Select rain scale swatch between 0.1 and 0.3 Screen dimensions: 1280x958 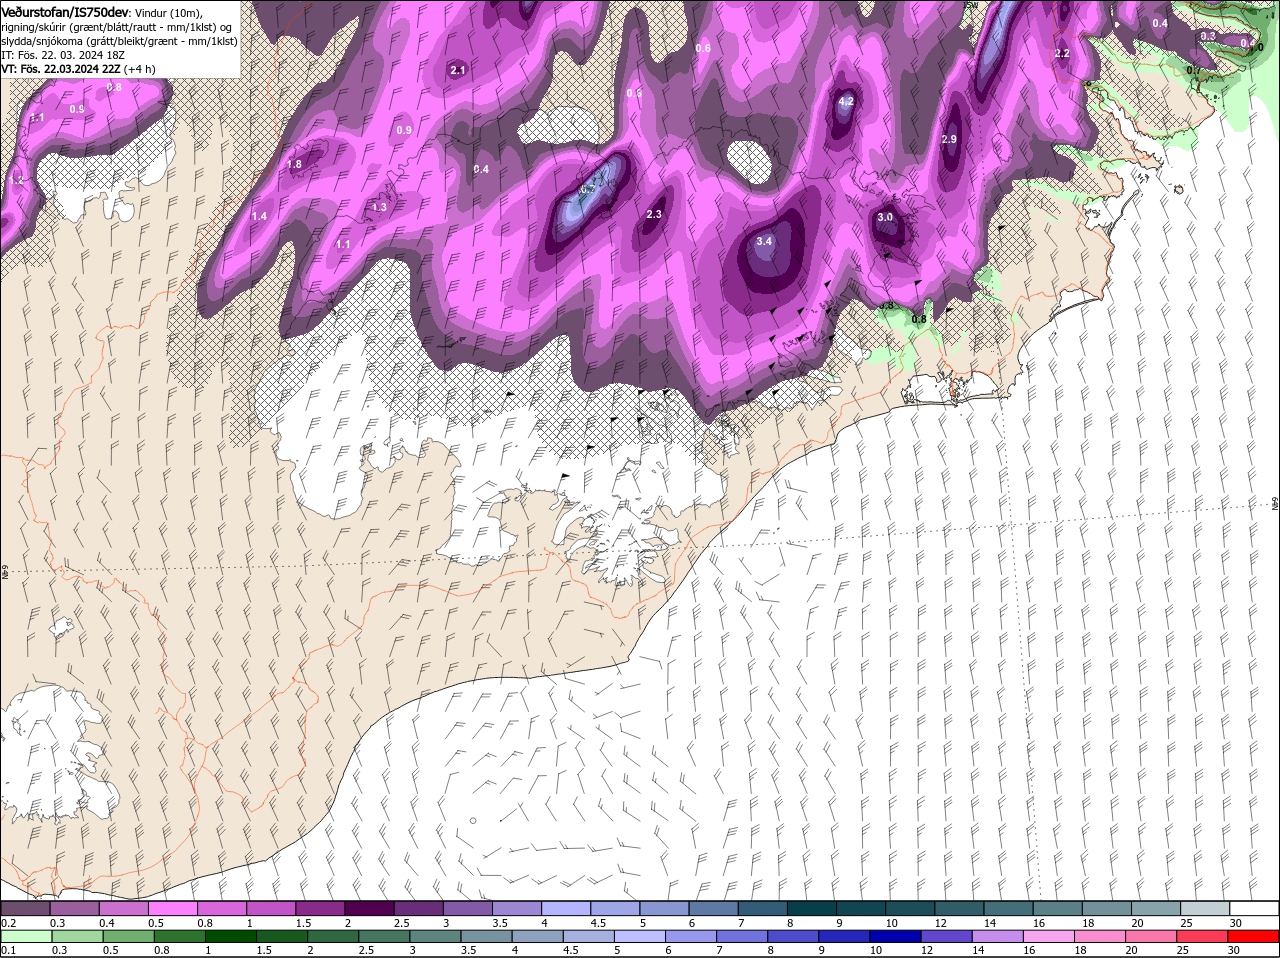point(25,937)
